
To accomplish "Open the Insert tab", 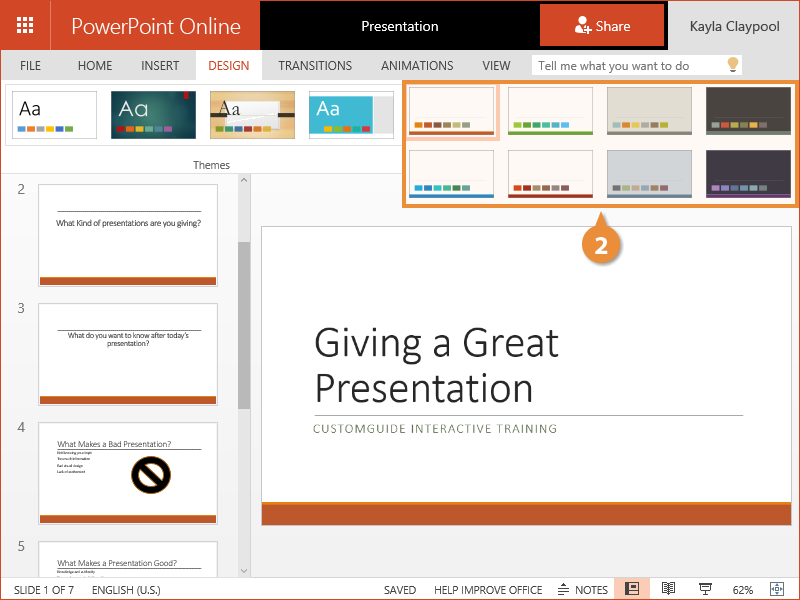I will (160, 66).
